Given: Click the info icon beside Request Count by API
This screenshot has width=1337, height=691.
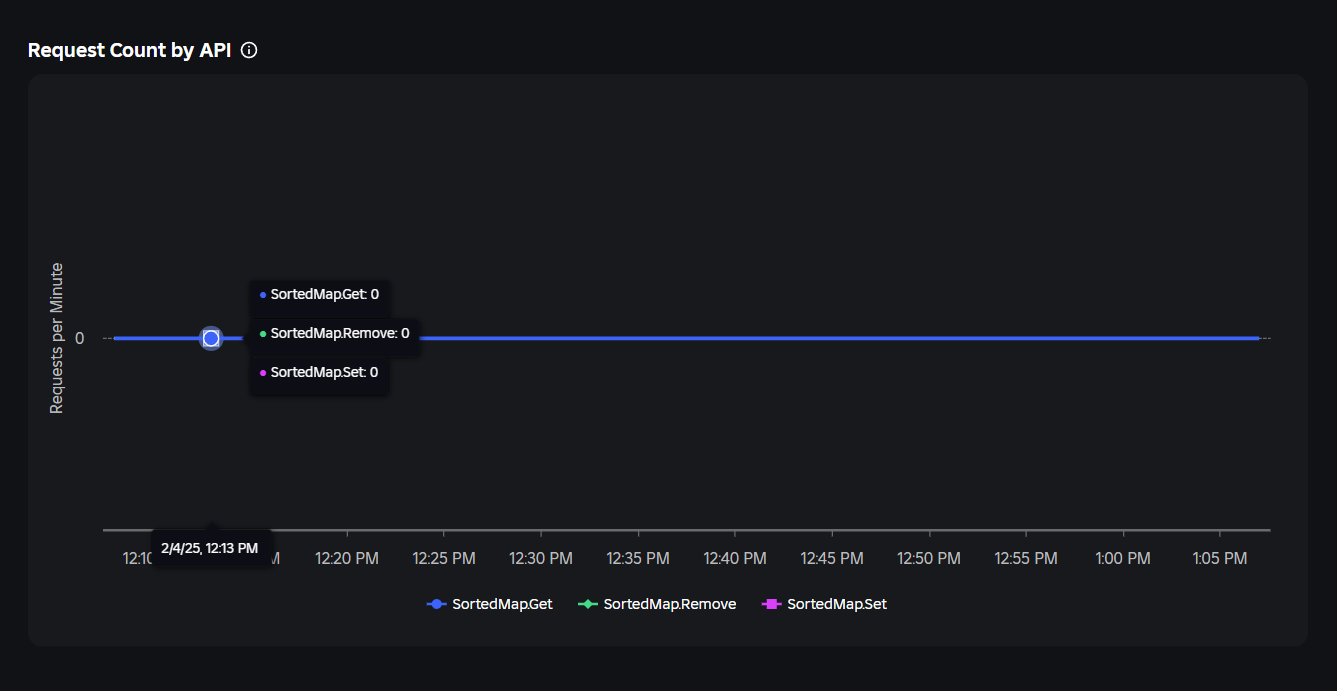Looking at the screenshot, I should 249,50.
